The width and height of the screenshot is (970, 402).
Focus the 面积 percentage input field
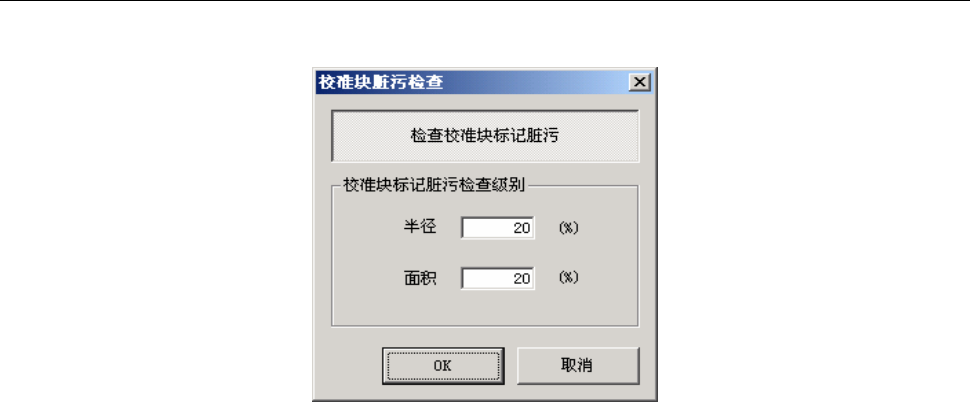(x=497, y=278)
